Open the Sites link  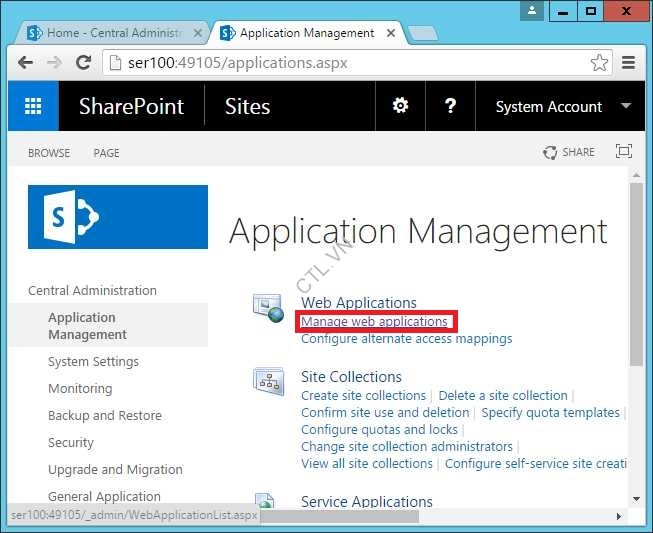[x=247, y=106]
